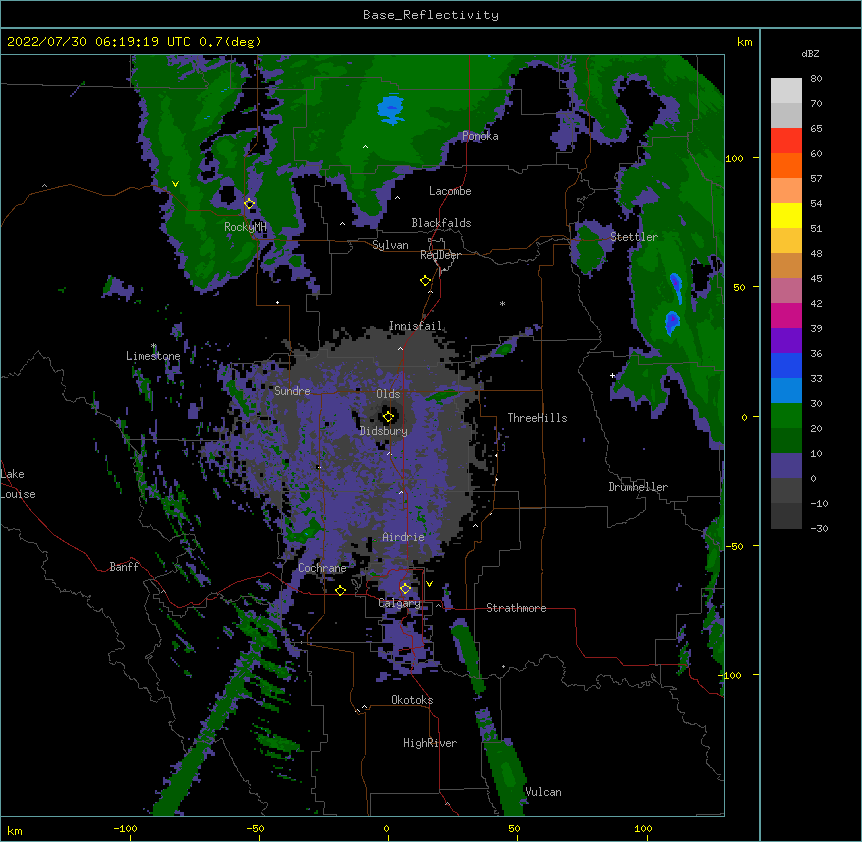
Task: Choose the bright yellow 54–51 dBZ swatch
Action: click(786, 215)
